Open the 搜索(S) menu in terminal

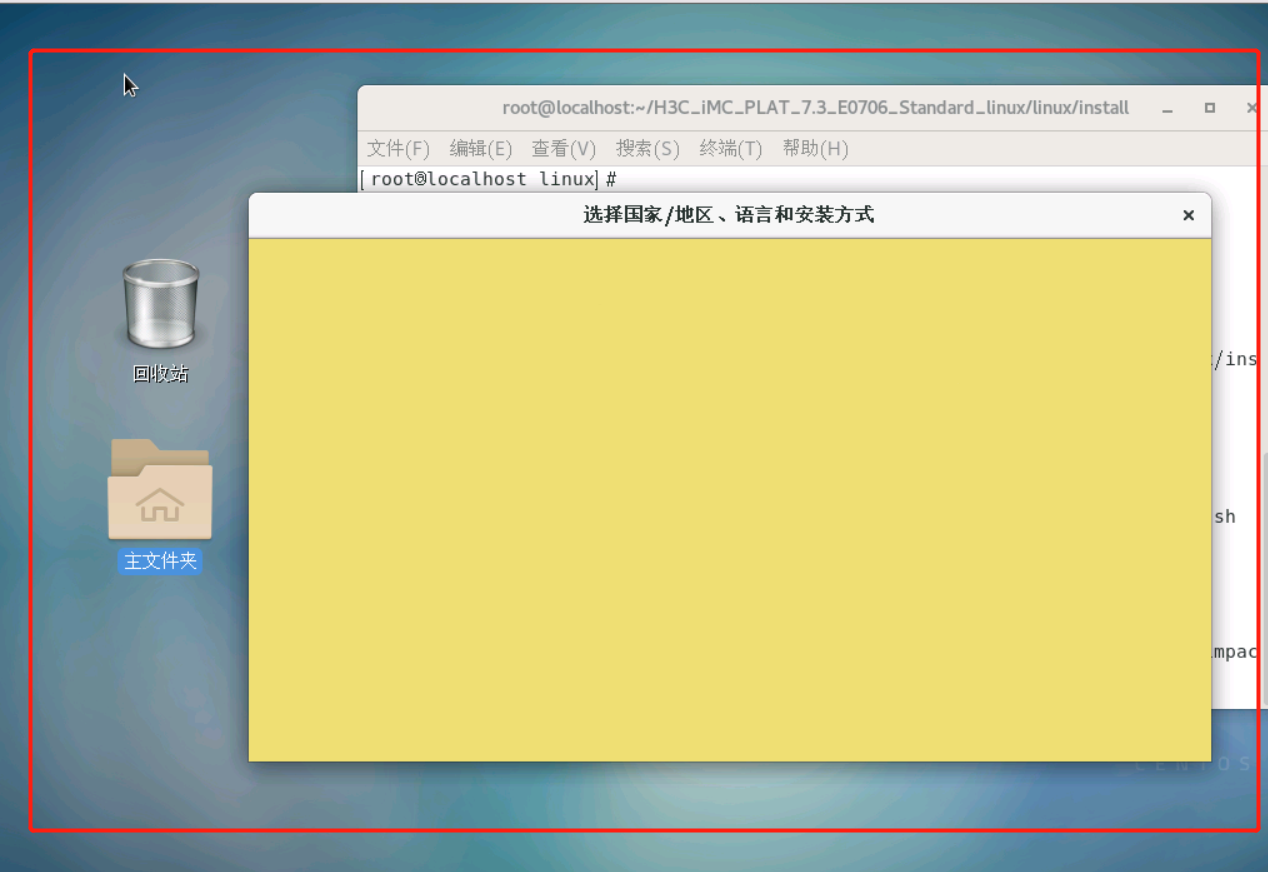648,148
